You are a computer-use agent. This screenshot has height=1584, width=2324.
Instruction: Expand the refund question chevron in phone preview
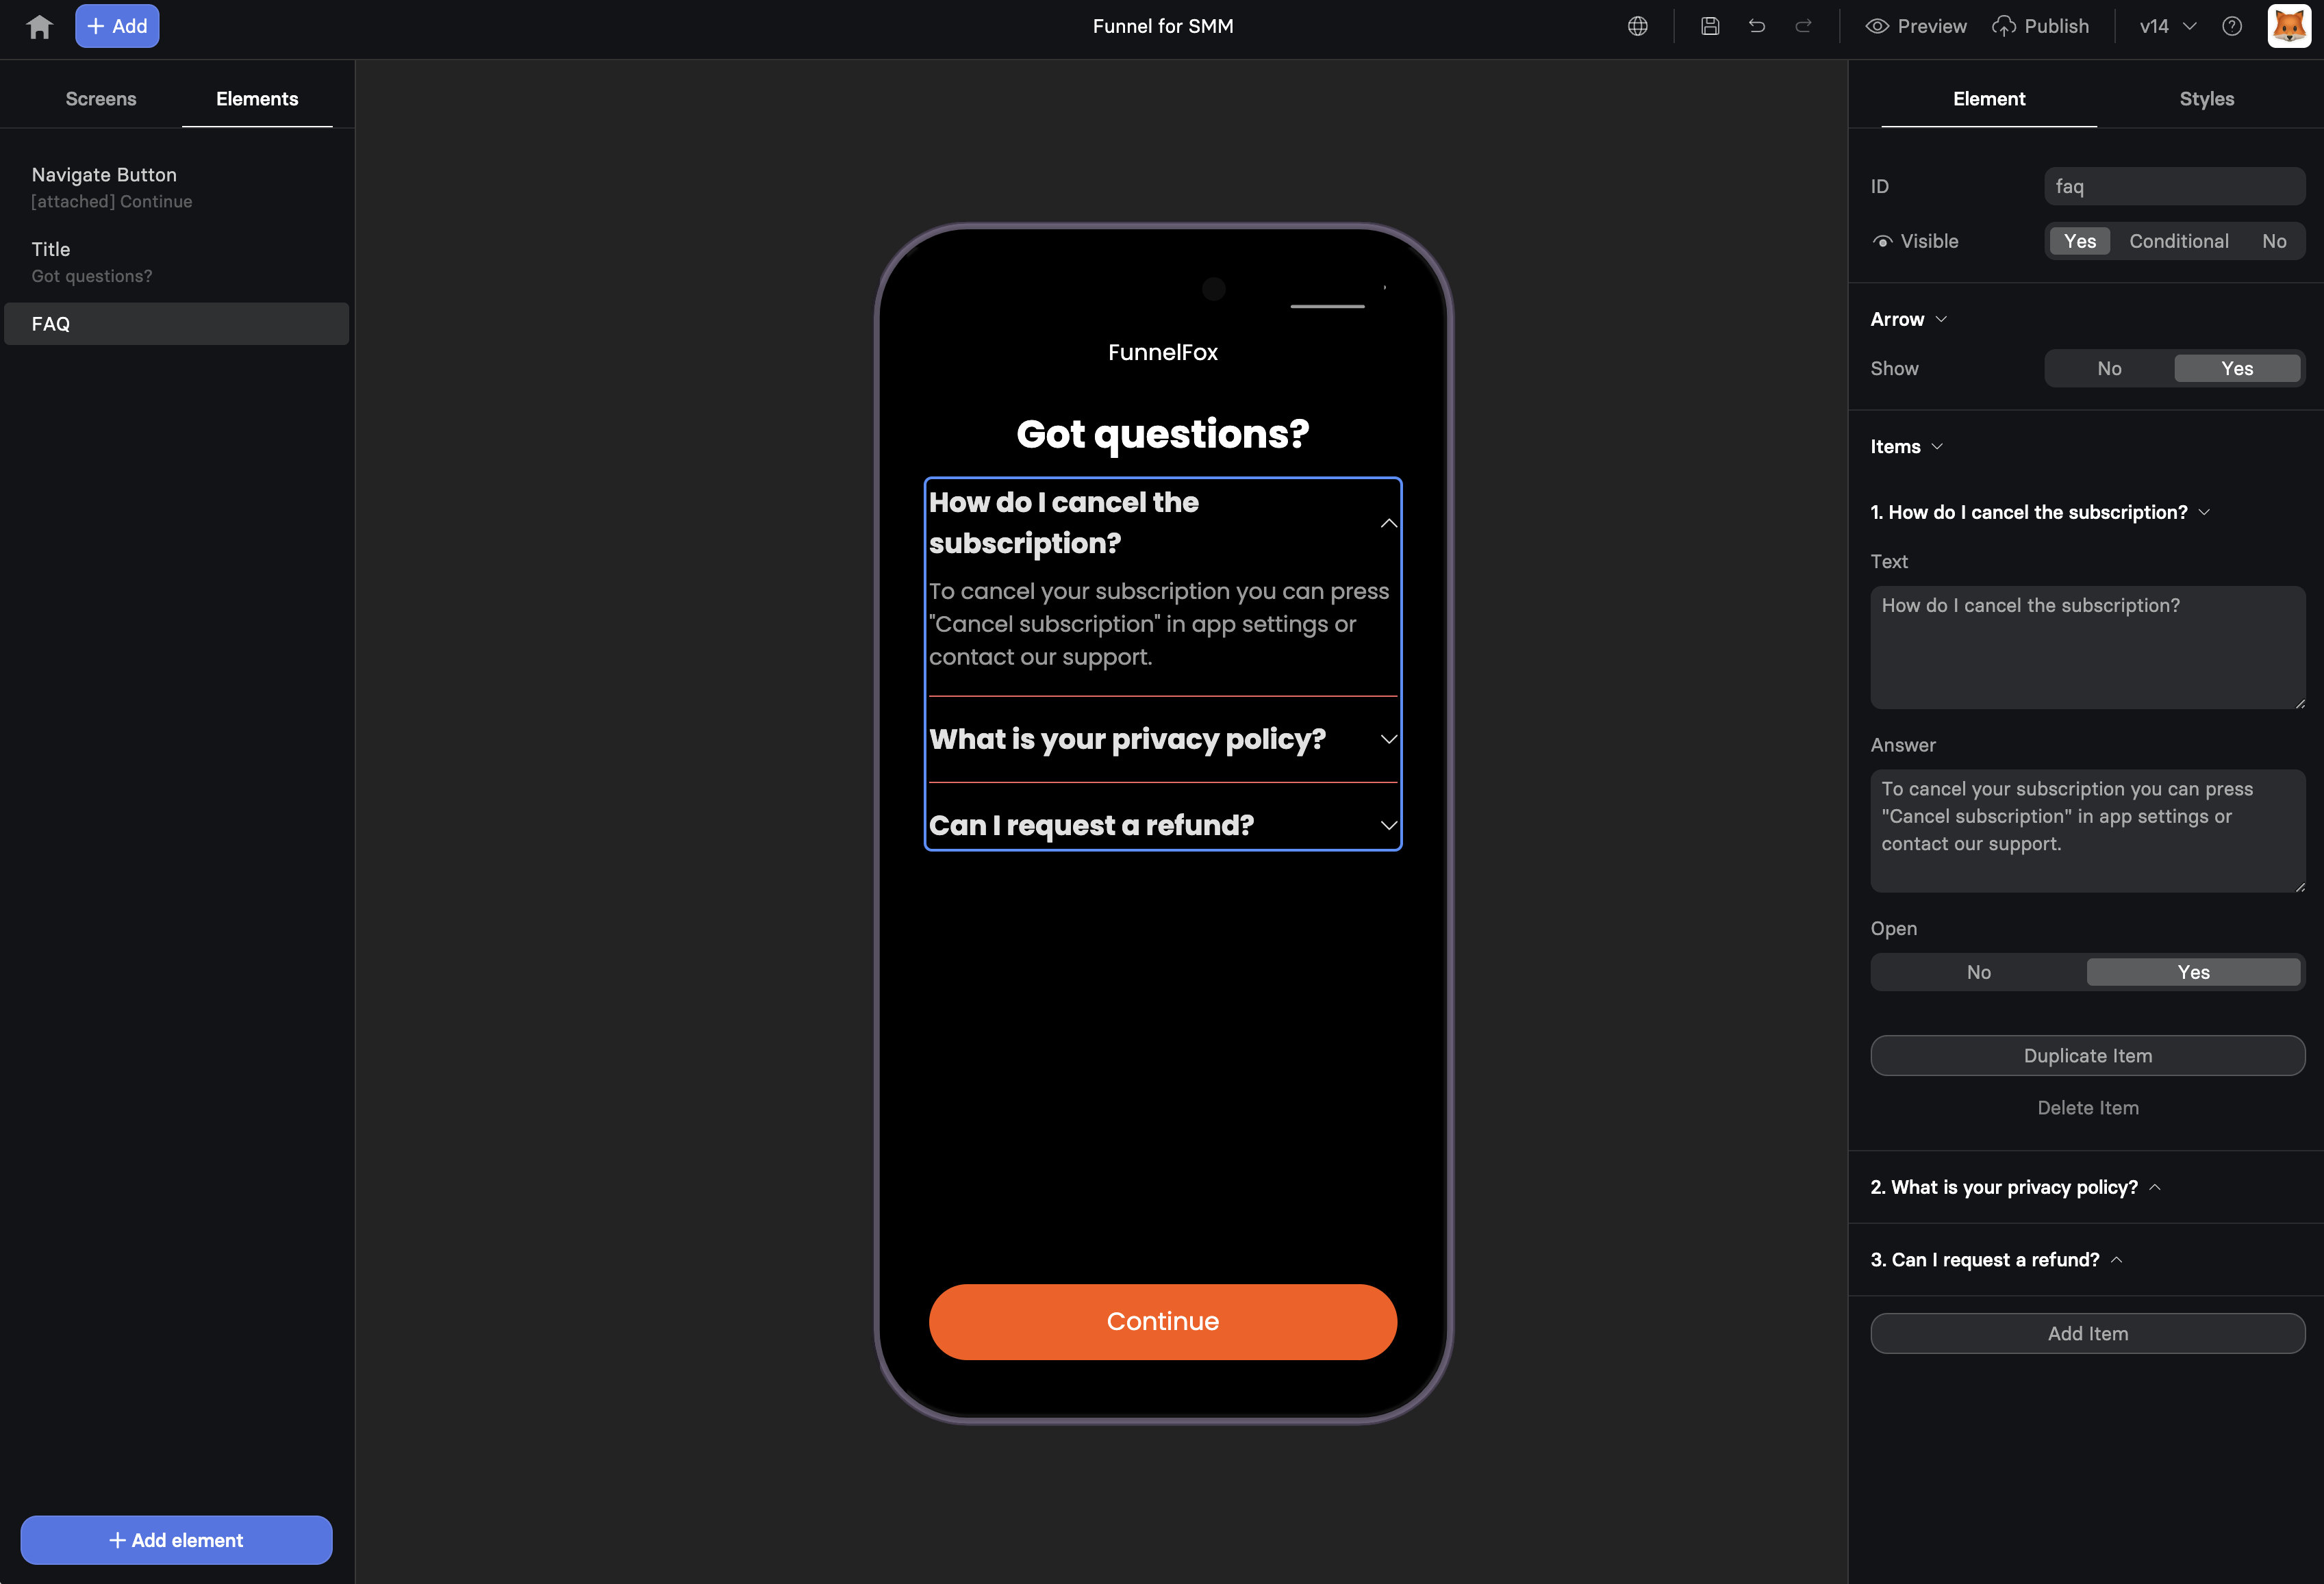click(x=1389, y=825)
